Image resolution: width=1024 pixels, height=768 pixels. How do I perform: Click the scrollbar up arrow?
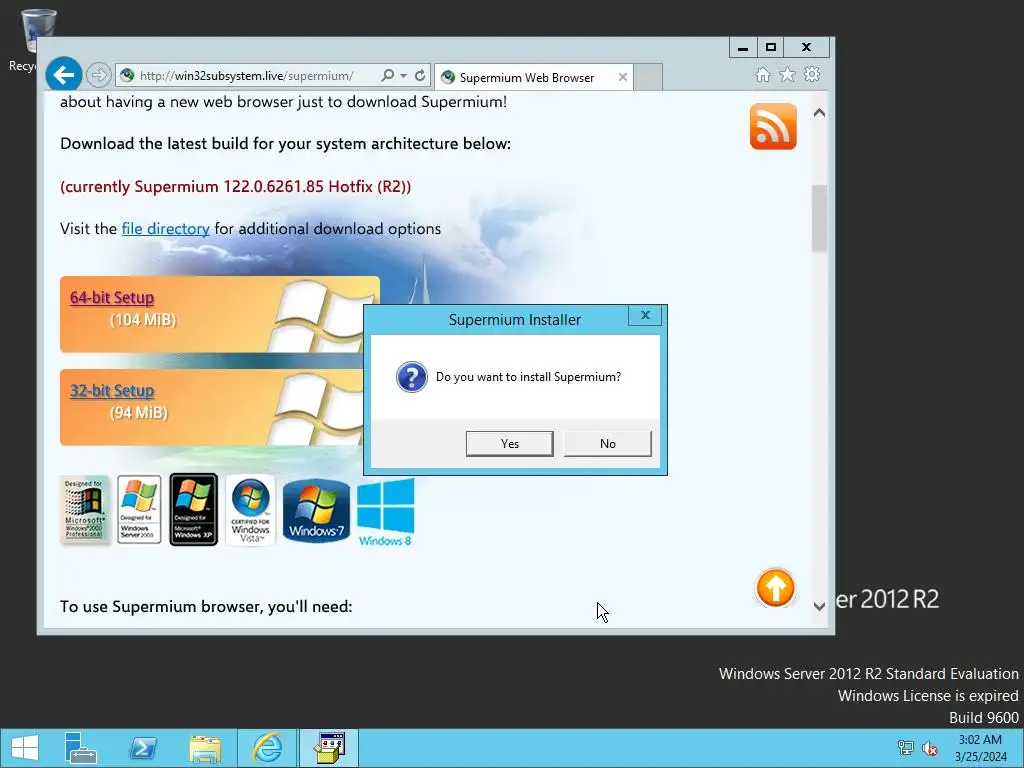click(820, 113)
